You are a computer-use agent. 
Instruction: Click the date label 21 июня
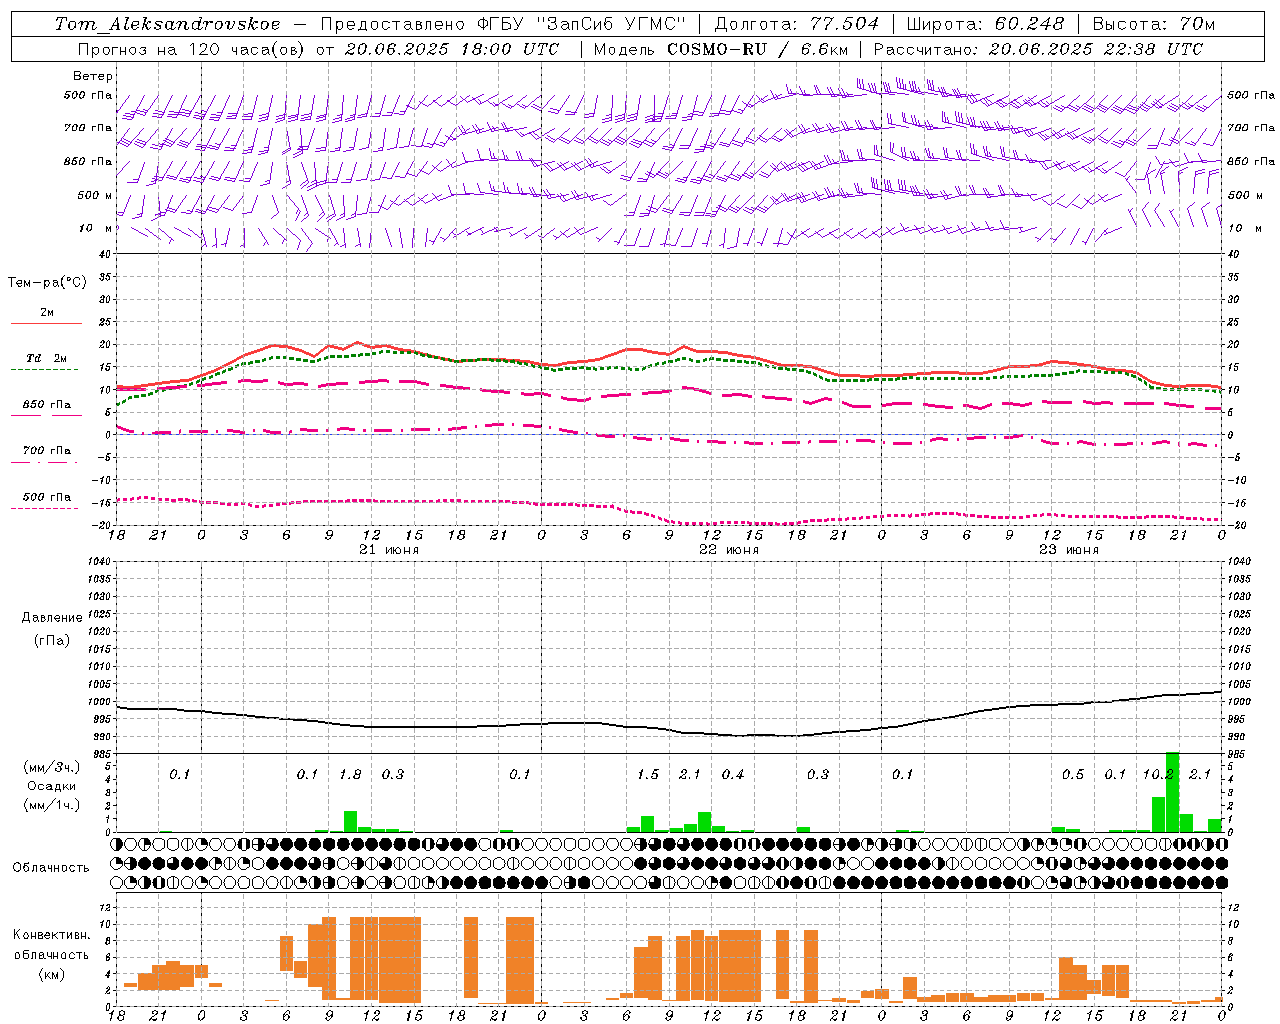(x=389, y=550)
